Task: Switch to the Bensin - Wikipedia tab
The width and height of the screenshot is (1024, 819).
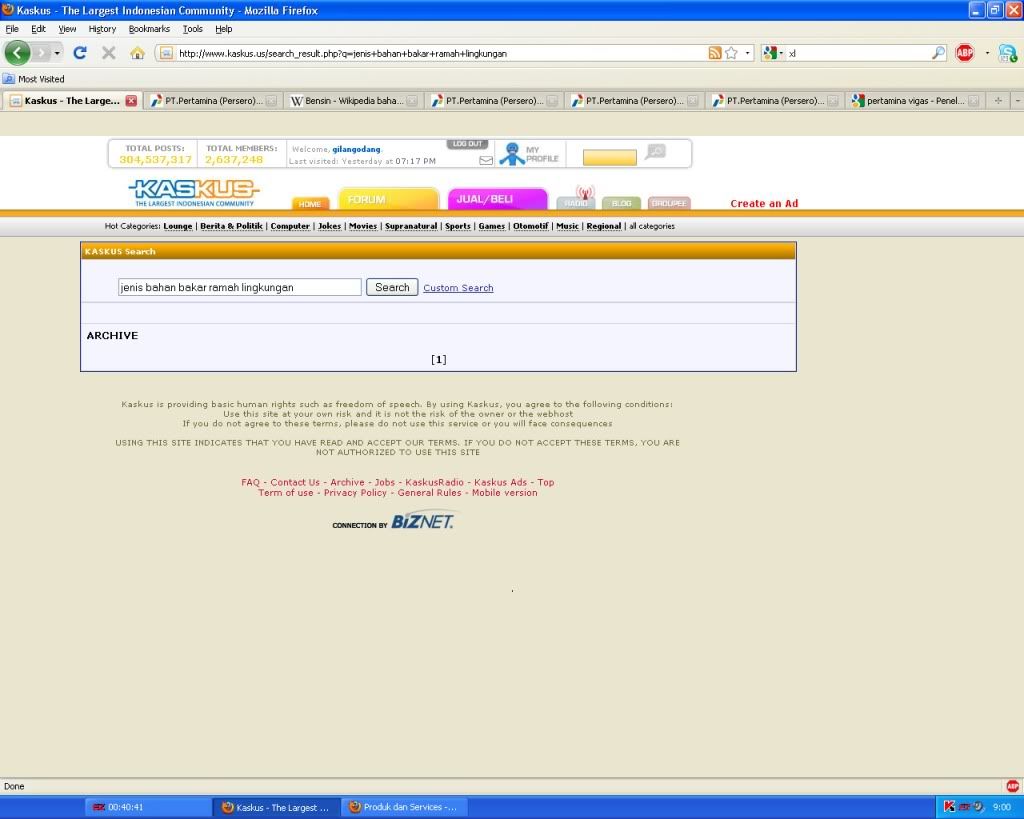Action: click(354, 101)
